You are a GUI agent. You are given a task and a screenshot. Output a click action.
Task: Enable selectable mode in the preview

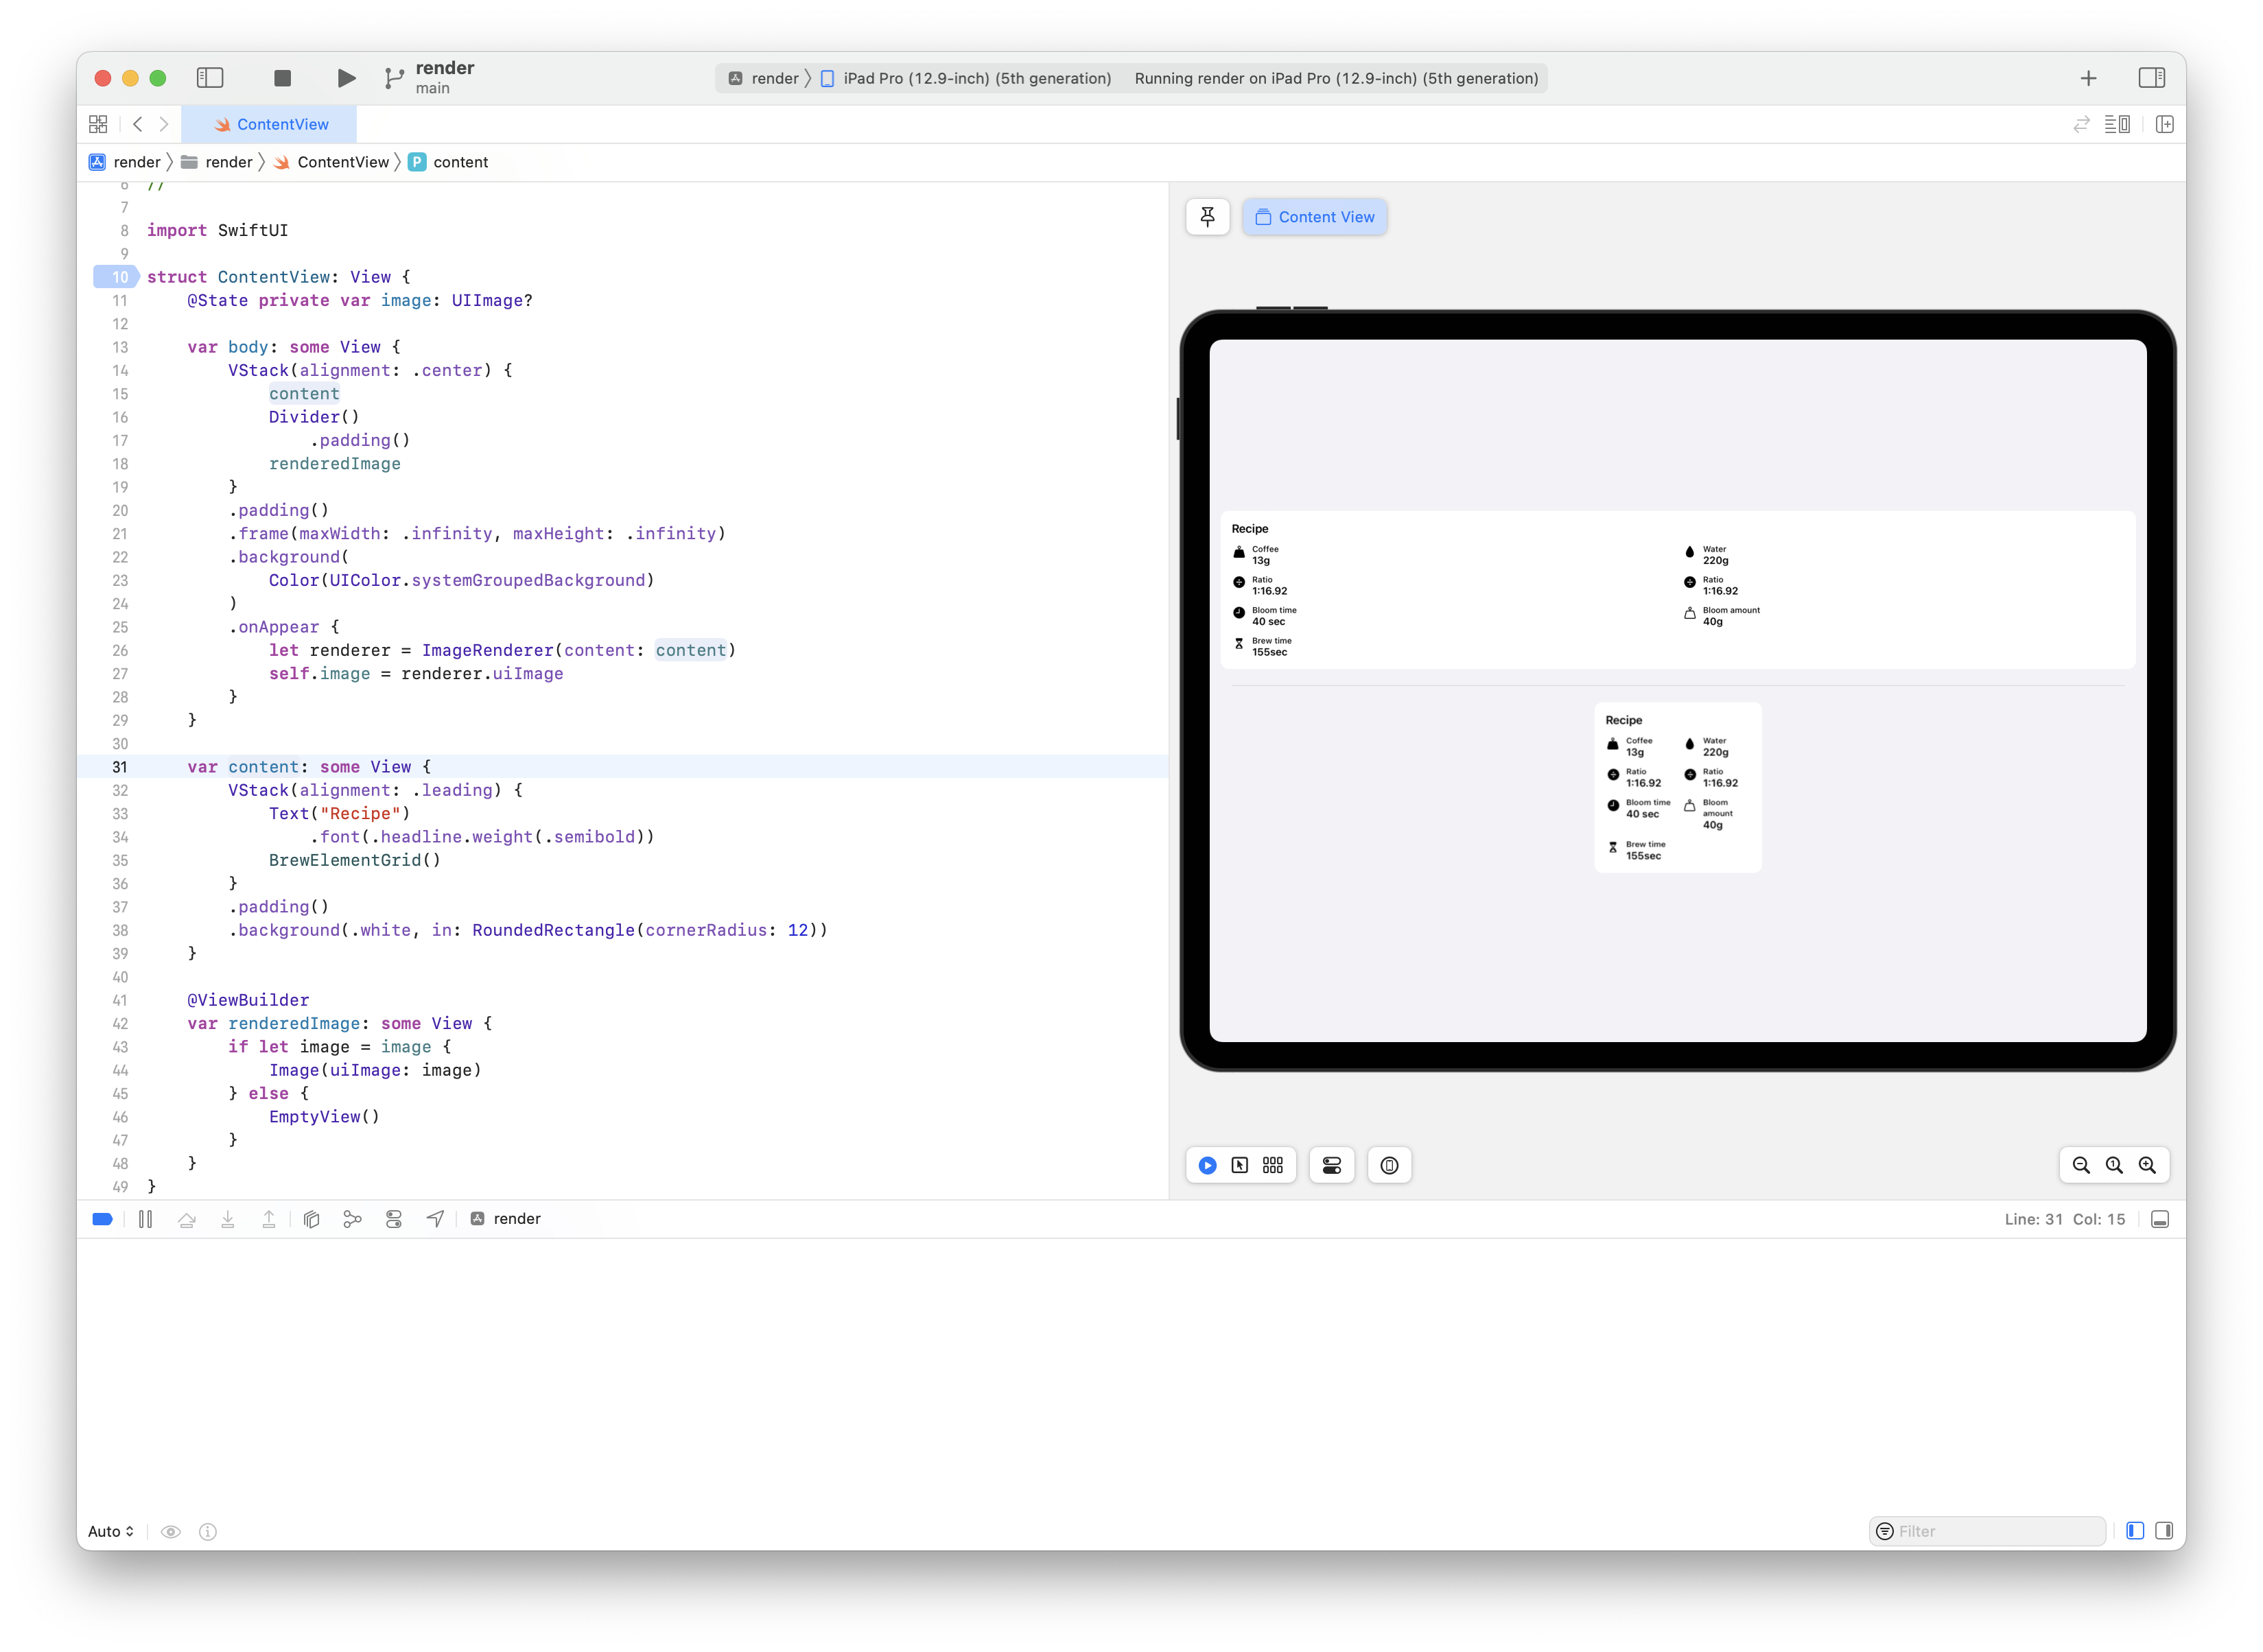pos(1239,1165)
